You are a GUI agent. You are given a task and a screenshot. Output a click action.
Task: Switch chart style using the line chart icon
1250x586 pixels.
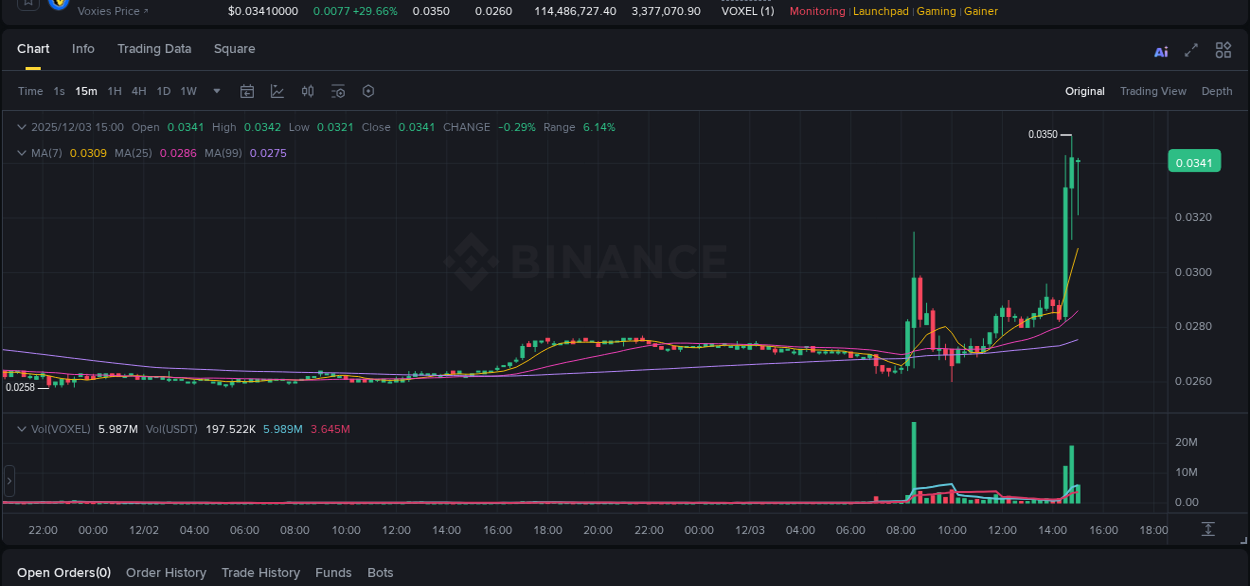pyautogui.click(x=277, y=91)
